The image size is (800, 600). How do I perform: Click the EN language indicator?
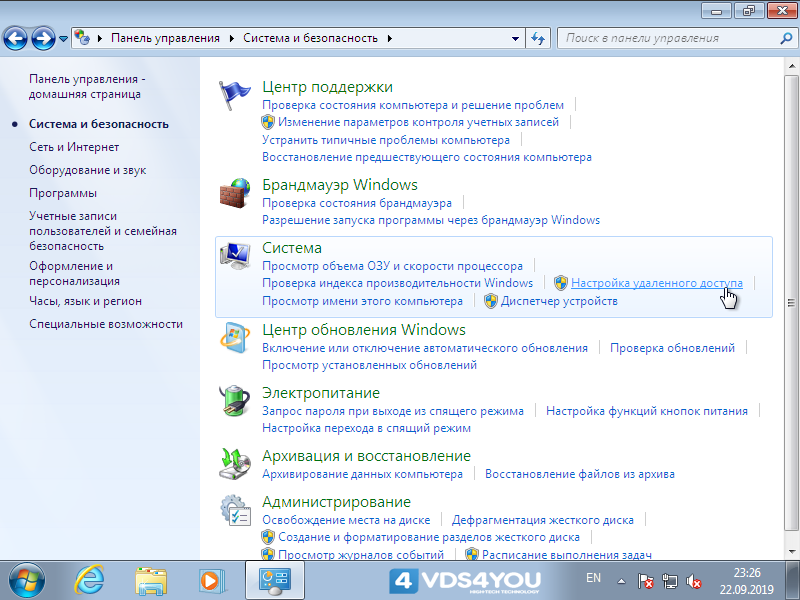coord(593,578)
